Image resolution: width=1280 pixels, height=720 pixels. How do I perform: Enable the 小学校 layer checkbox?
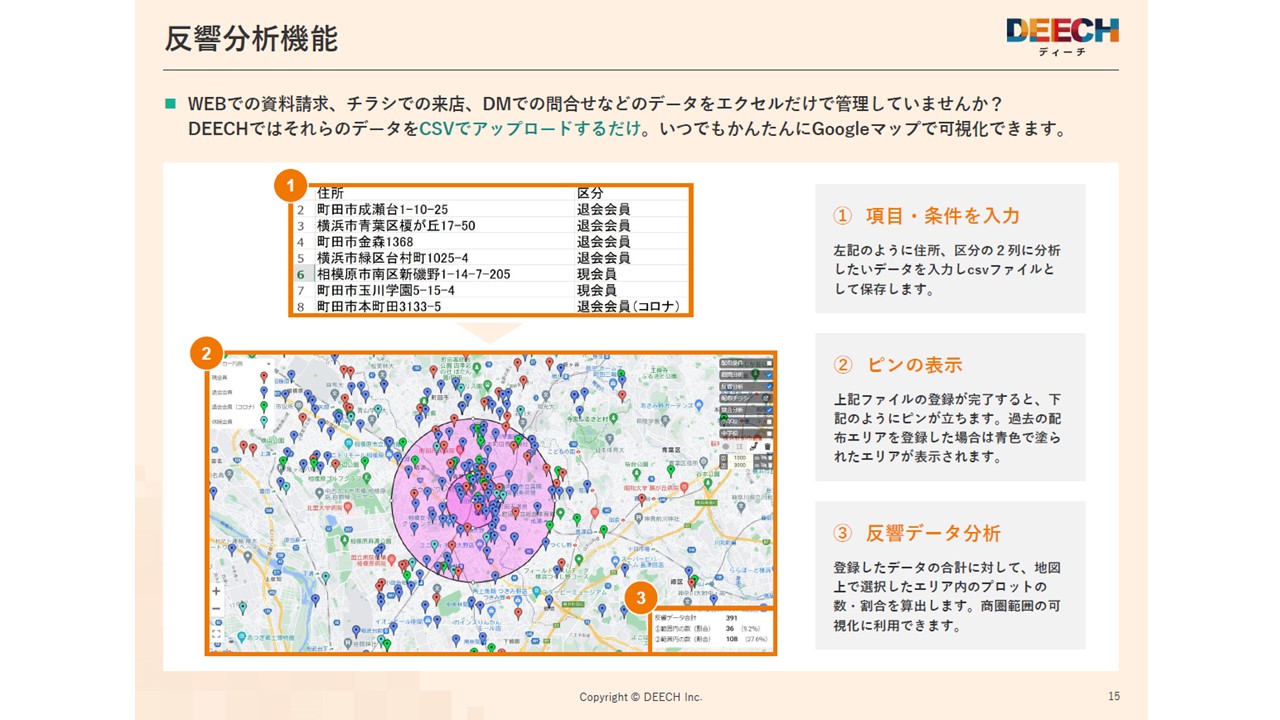(x=770, y=422)
